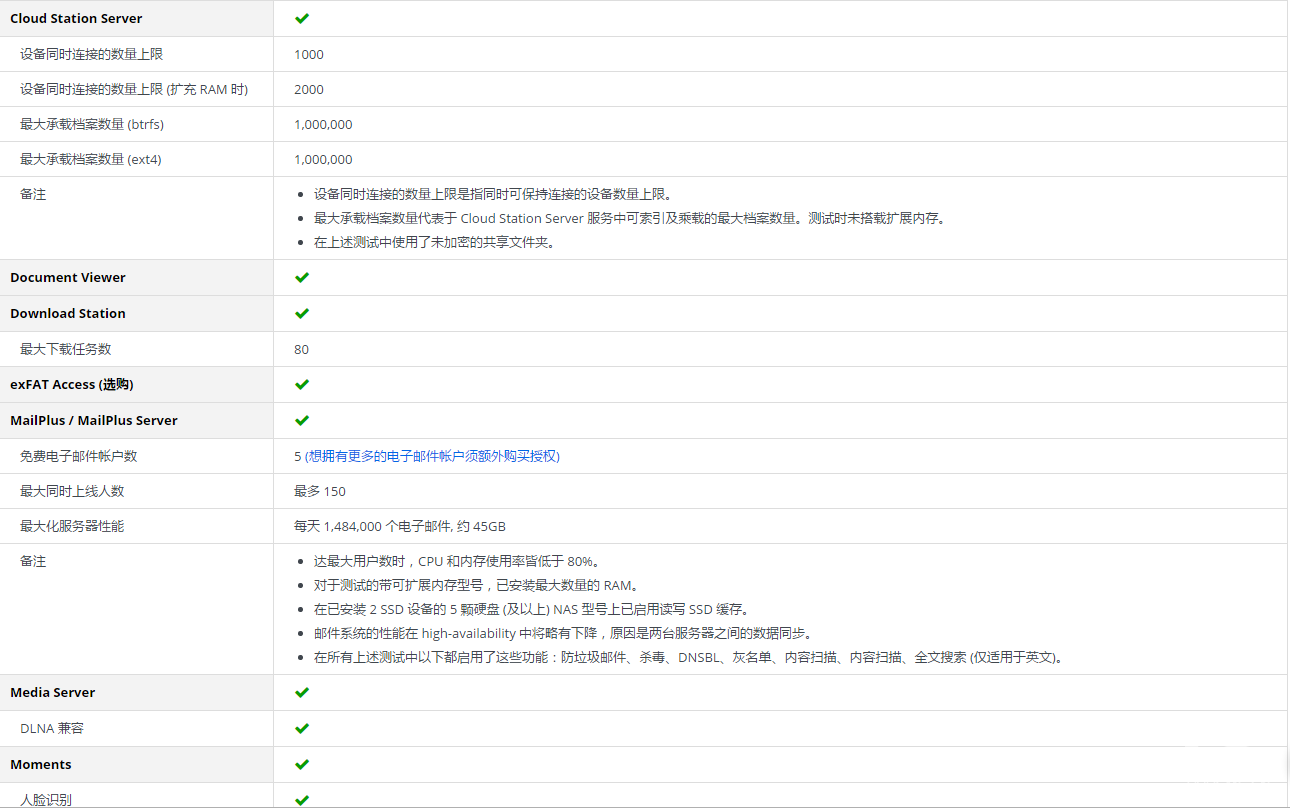1290x808 pixels.
Task: Click the checkmark in the DLNA 兼容 row
Action: (x=302, y=728)
